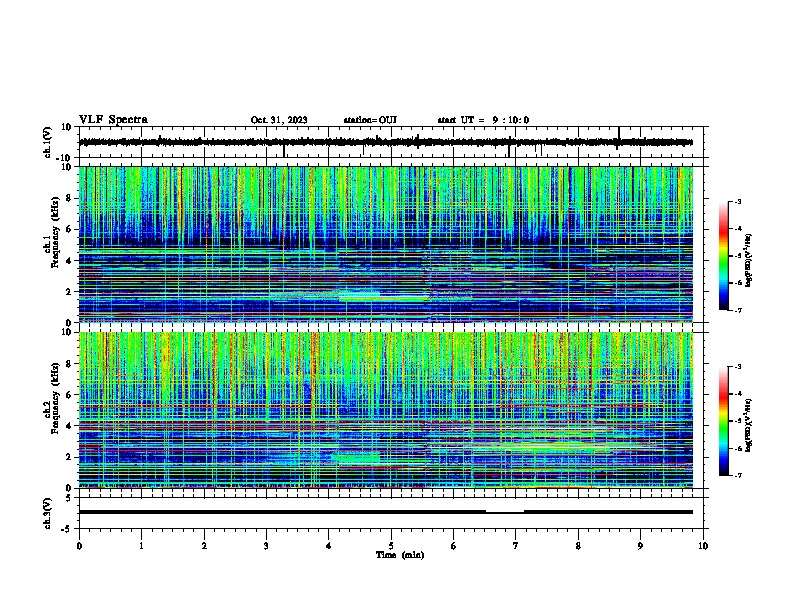Click time axis tick label "8"
This screenshot has width=792, height=612.
point(578,546)
